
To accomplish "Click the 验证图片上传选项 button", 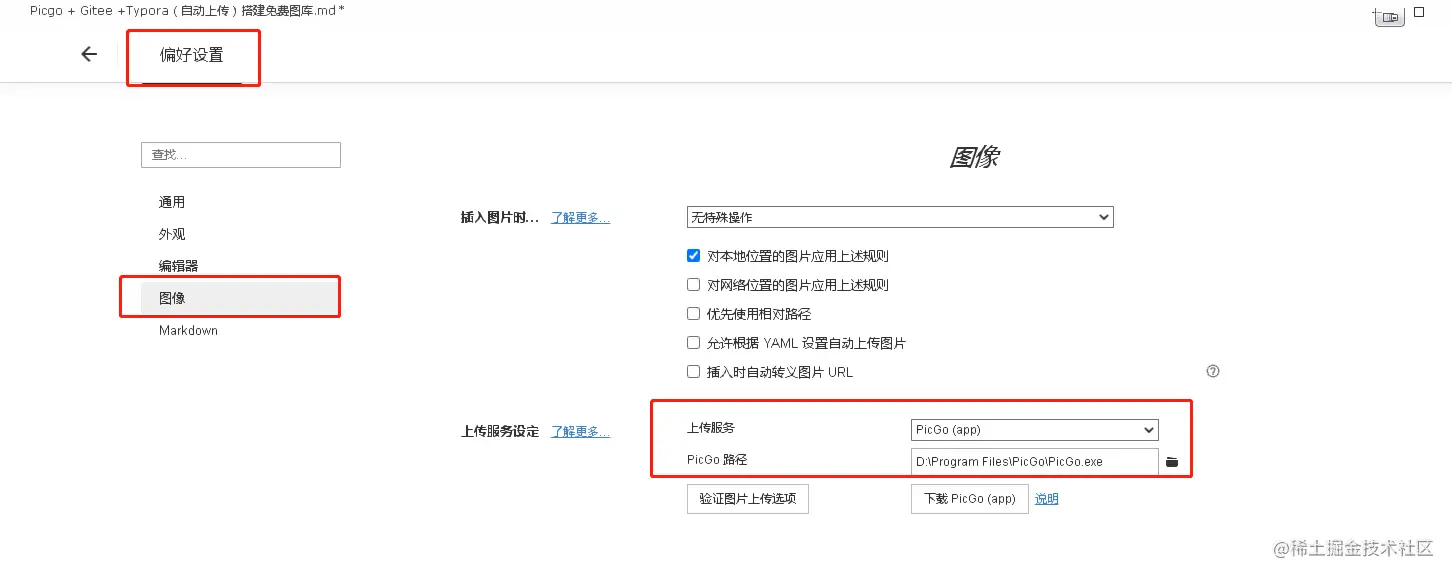I will click(x=748, y=499).
